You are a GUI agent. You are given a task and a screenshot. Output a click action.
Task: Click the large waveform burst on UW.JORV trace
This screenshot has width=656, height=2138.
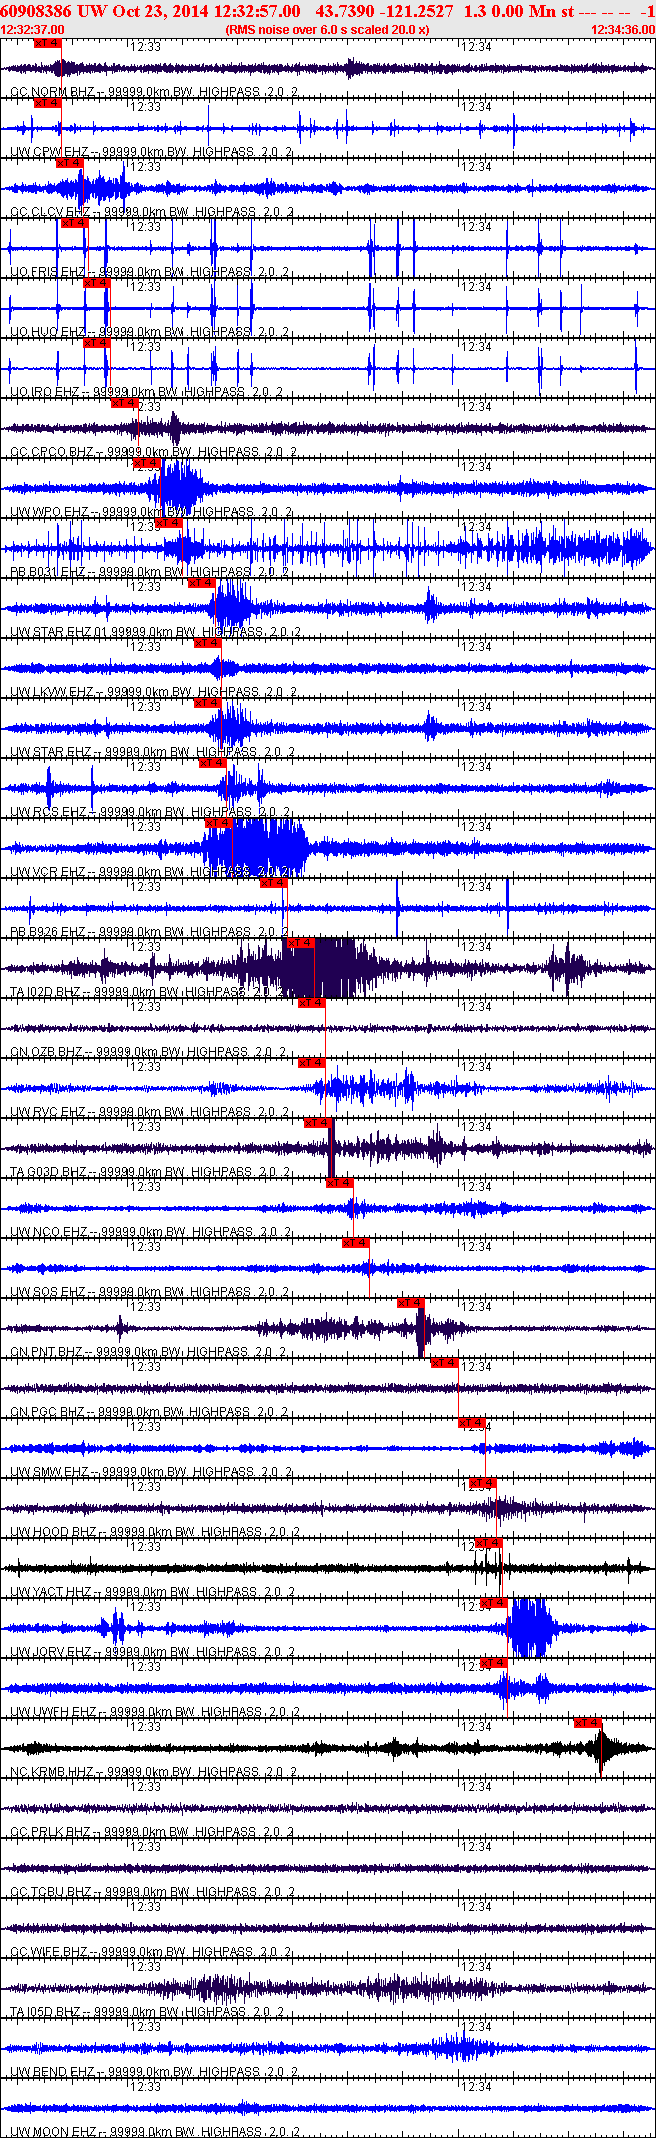click(x=530, y=1628)
